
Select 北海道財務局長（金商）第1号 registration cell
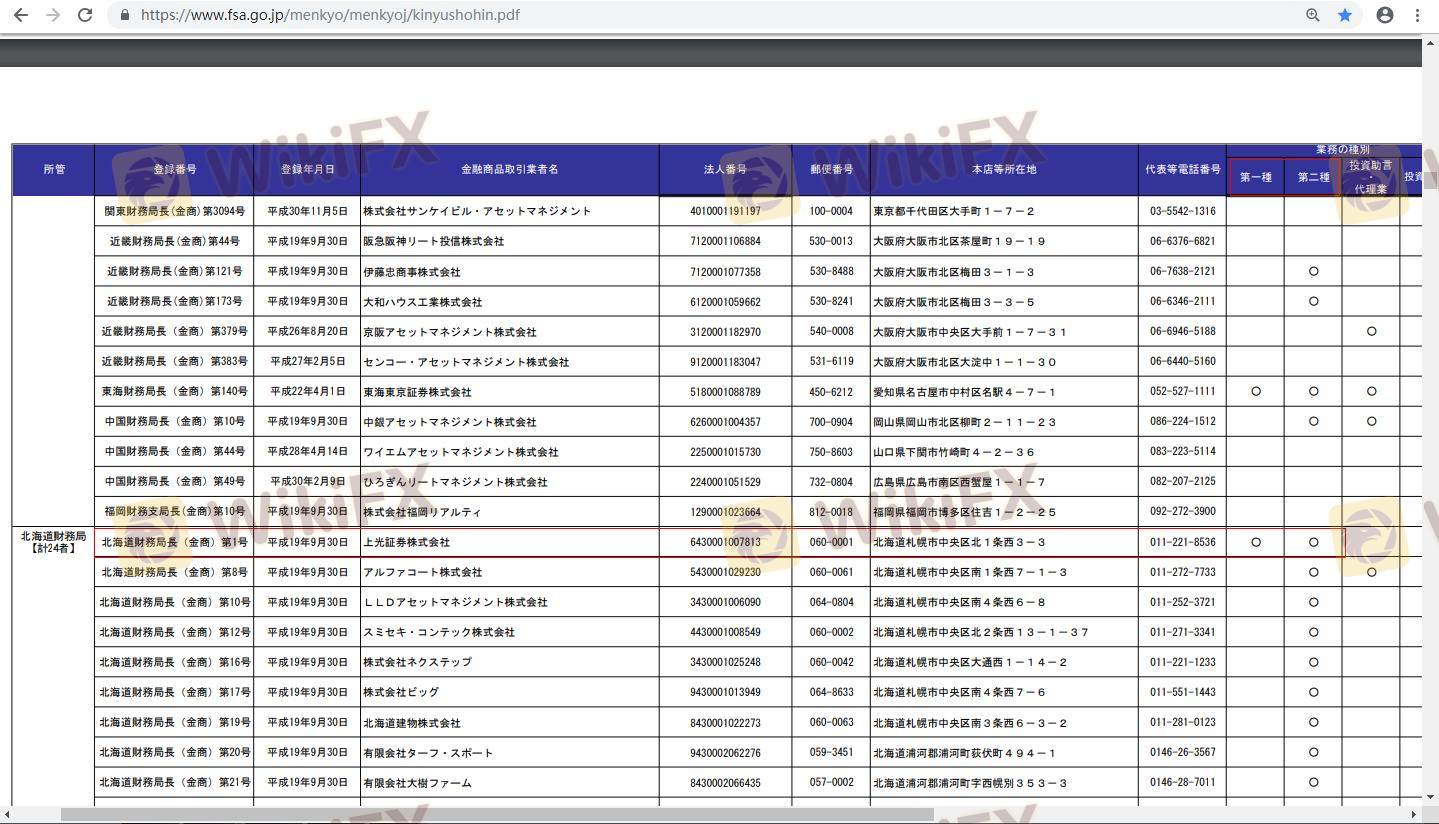(174, 542)
